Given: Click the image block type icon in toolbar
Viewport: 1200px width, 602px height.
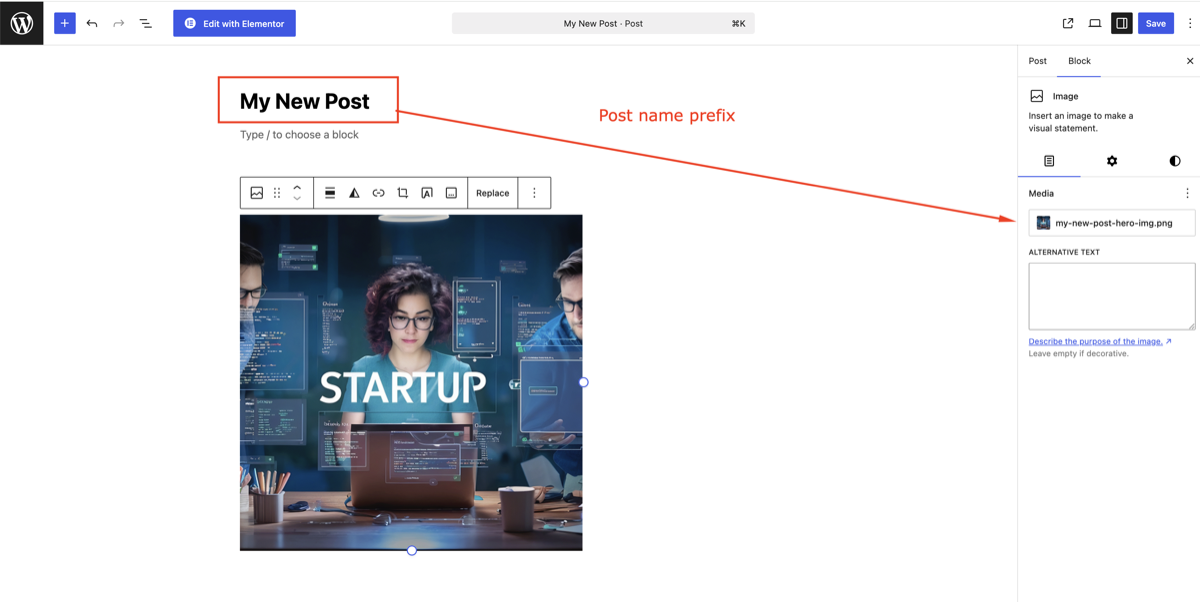Looking at the screenshot, I should [x=257, y=193].
